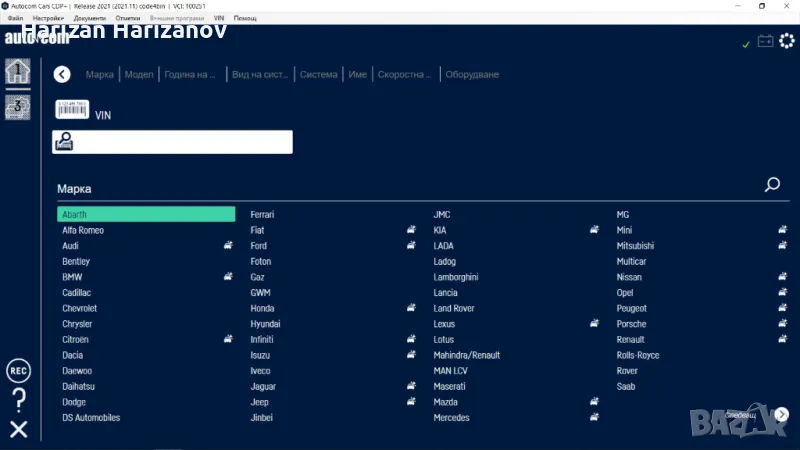Image resolution: width=800 pixels, height=450 pixels.
Task: Go to next page of brands arrow
Action: [x=782, y=414]
